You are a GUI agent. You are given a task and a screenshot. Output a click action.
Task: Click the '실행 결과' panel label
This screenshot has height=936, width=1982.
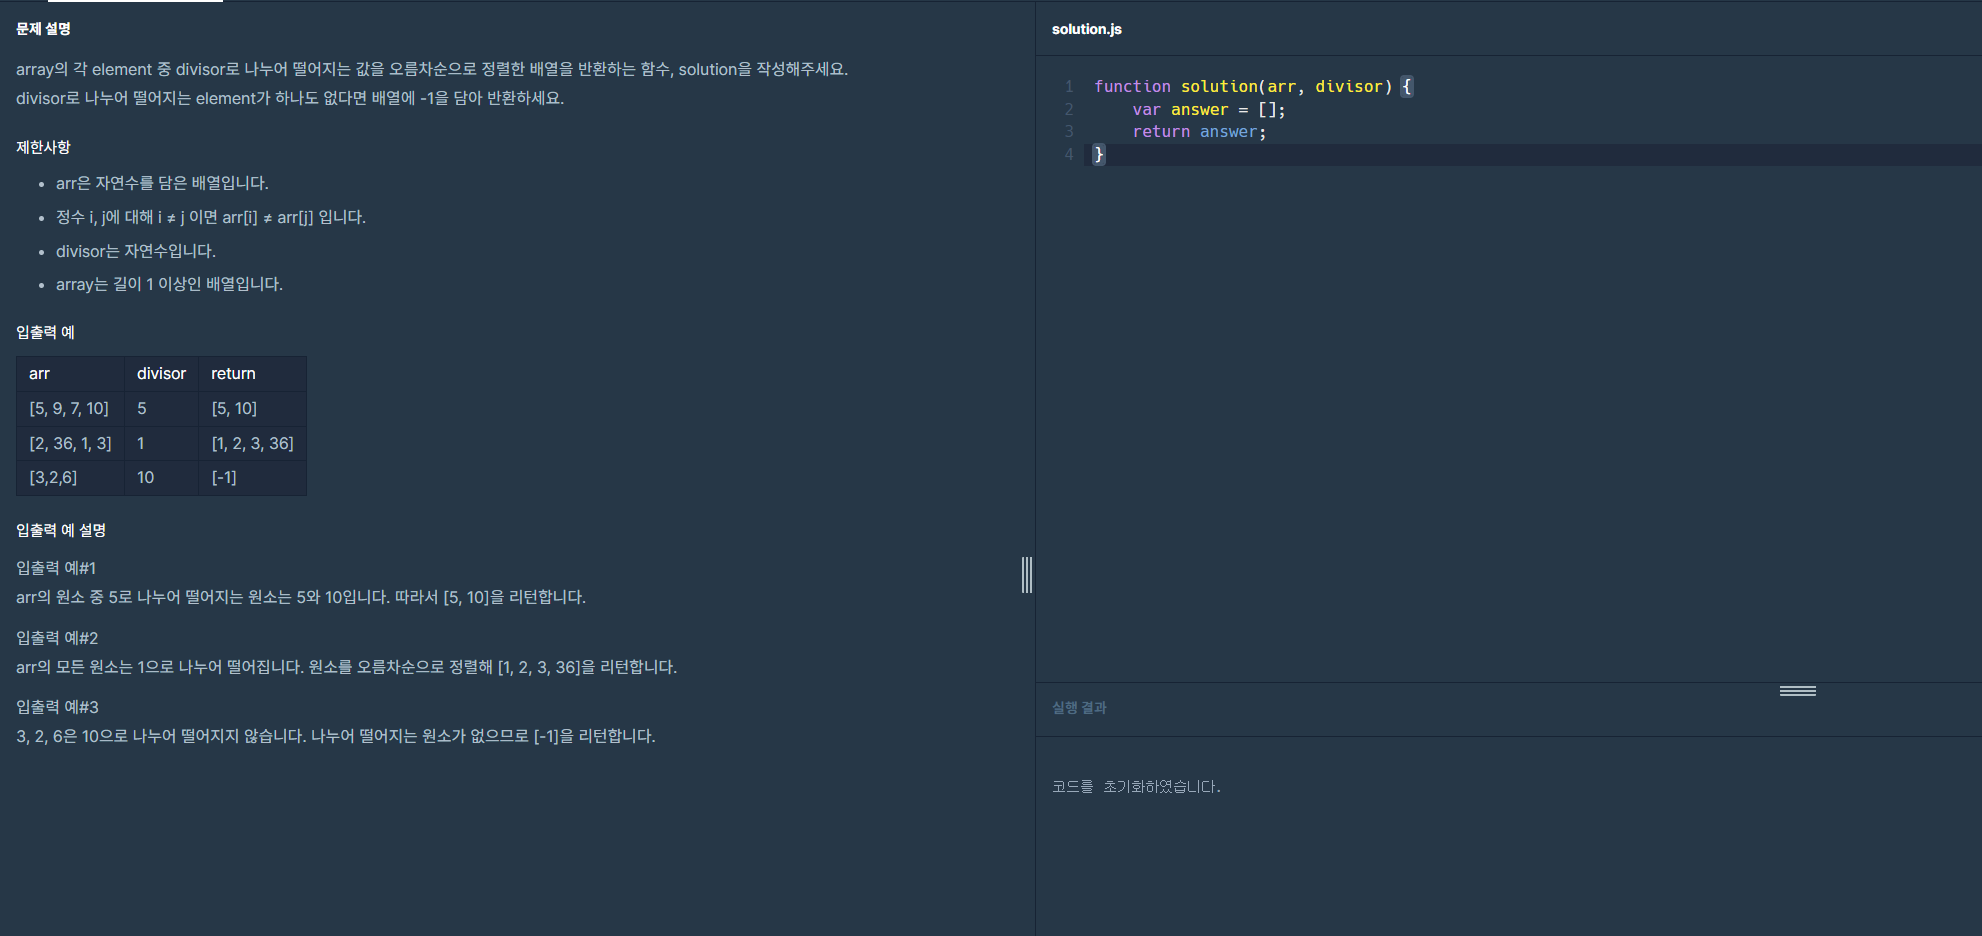tap(1079, 708)
